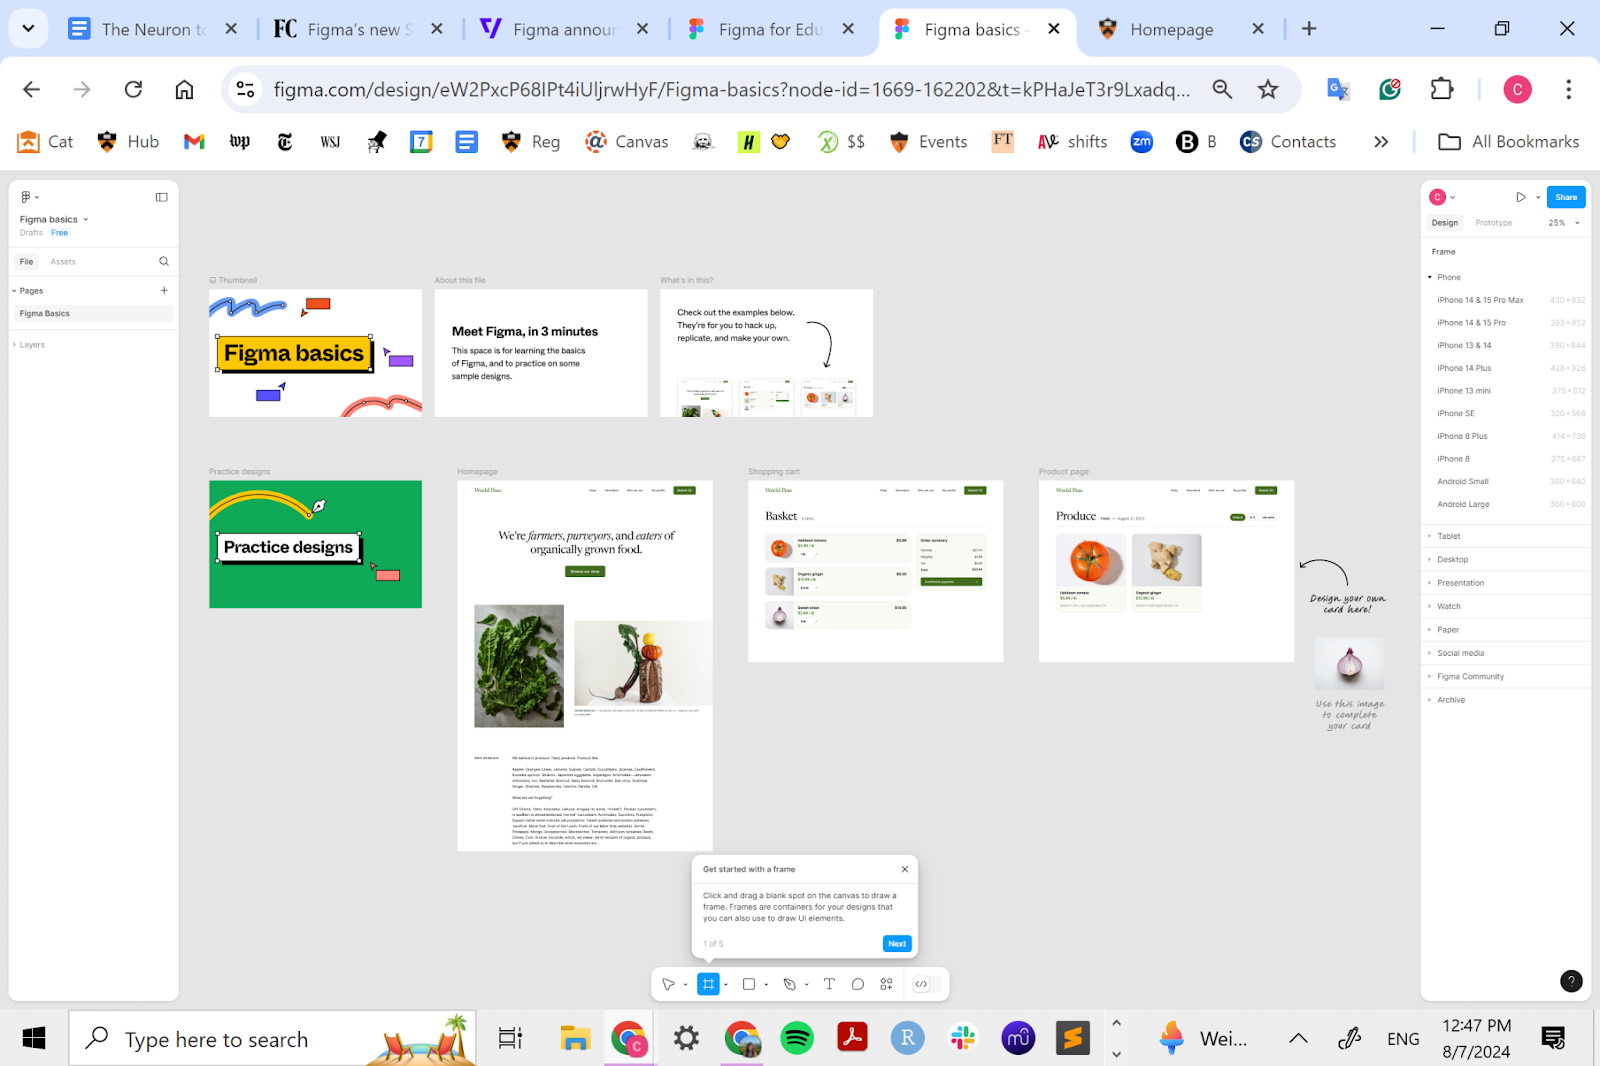
Task: Click the Present play icon
Action: (x=1521, y=197)
